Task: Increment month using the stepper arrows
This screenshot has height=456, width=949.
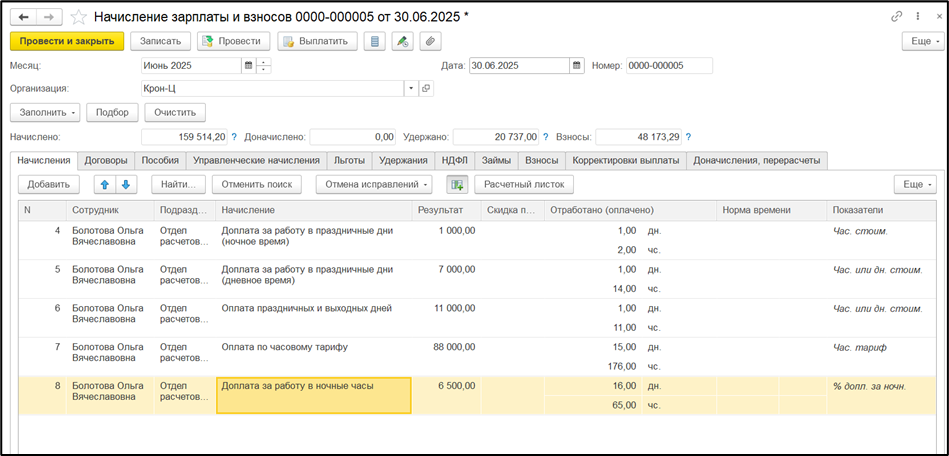Action: (x=264, y=62)
